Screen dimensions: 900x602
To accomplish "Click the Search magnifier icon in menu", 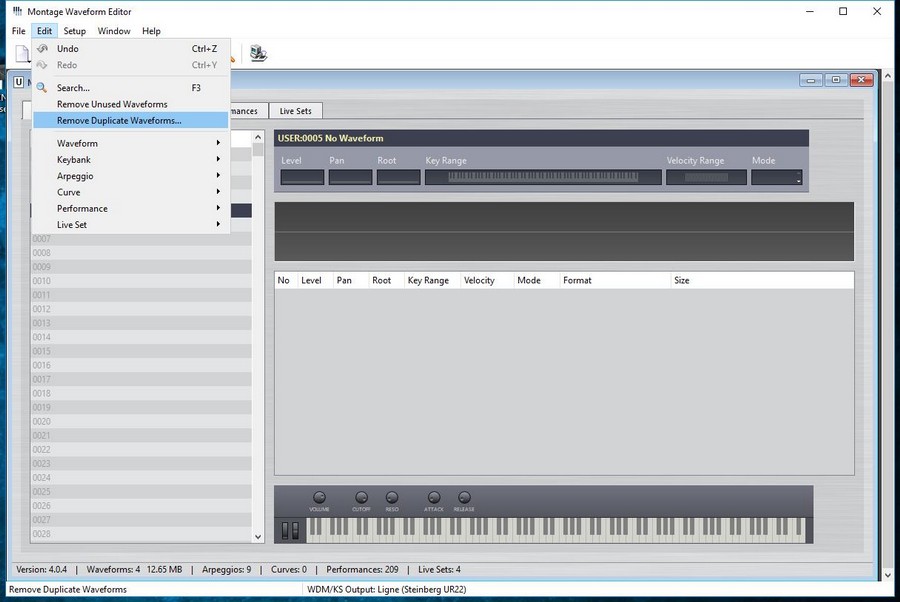I will (x=42, y=88).
